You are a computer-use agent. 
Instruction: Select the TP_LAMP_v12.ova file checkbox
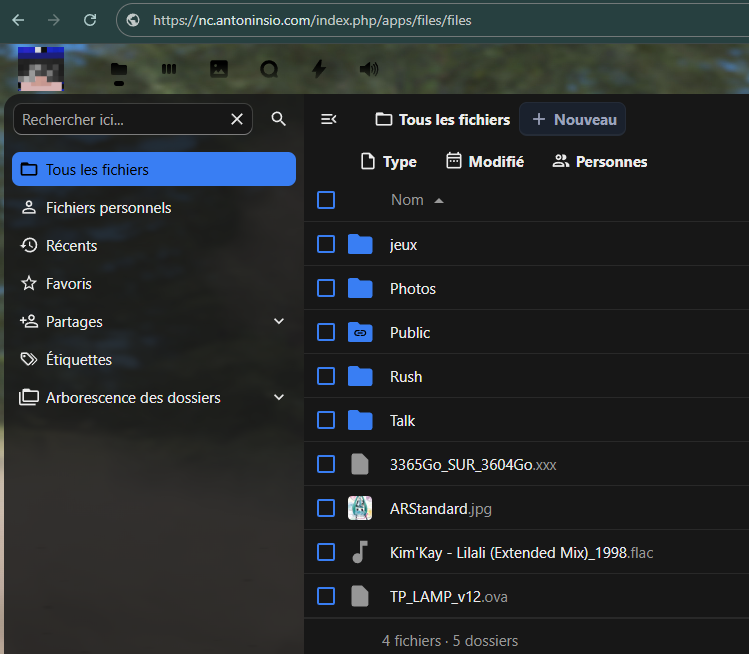326,597
